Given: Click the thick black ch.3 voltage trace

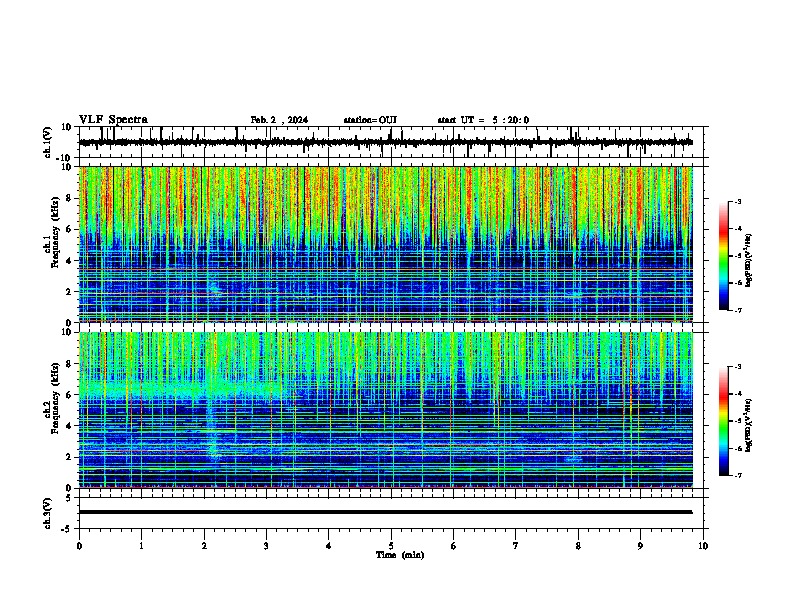Looking at the screenshot, I should pyautogui.click(x=386, y=512).
